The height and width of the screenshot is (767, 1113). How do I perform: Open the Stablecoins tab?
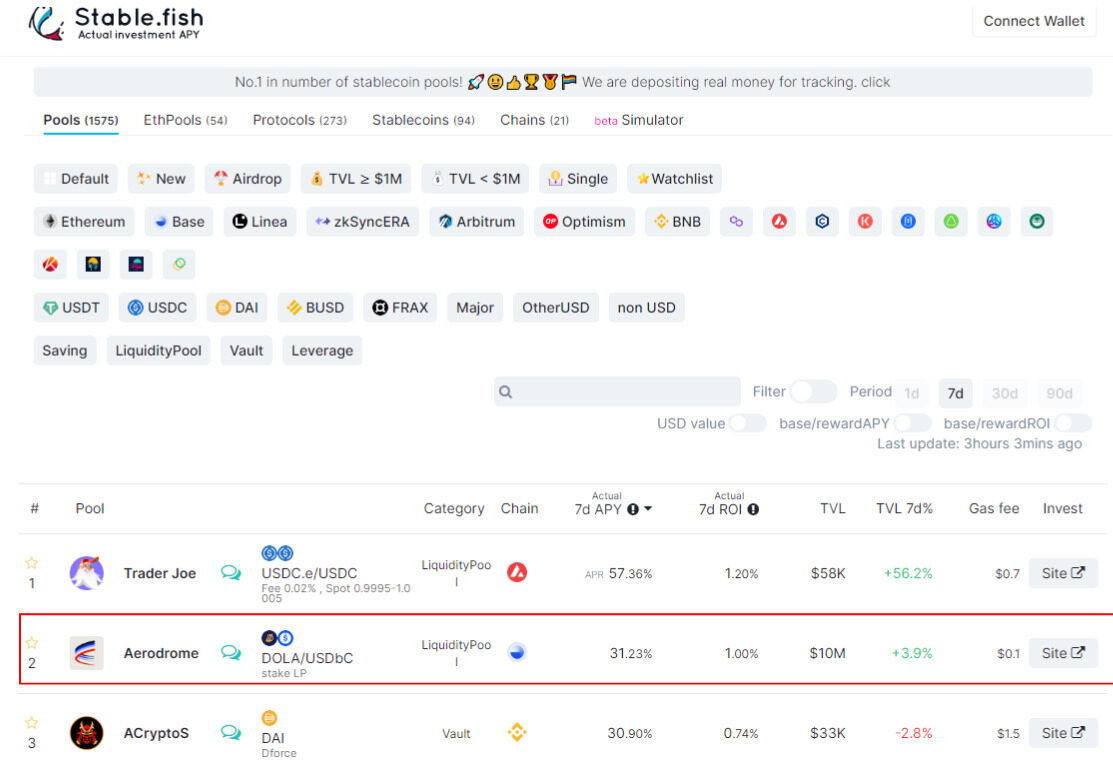(x=423, y=119)
